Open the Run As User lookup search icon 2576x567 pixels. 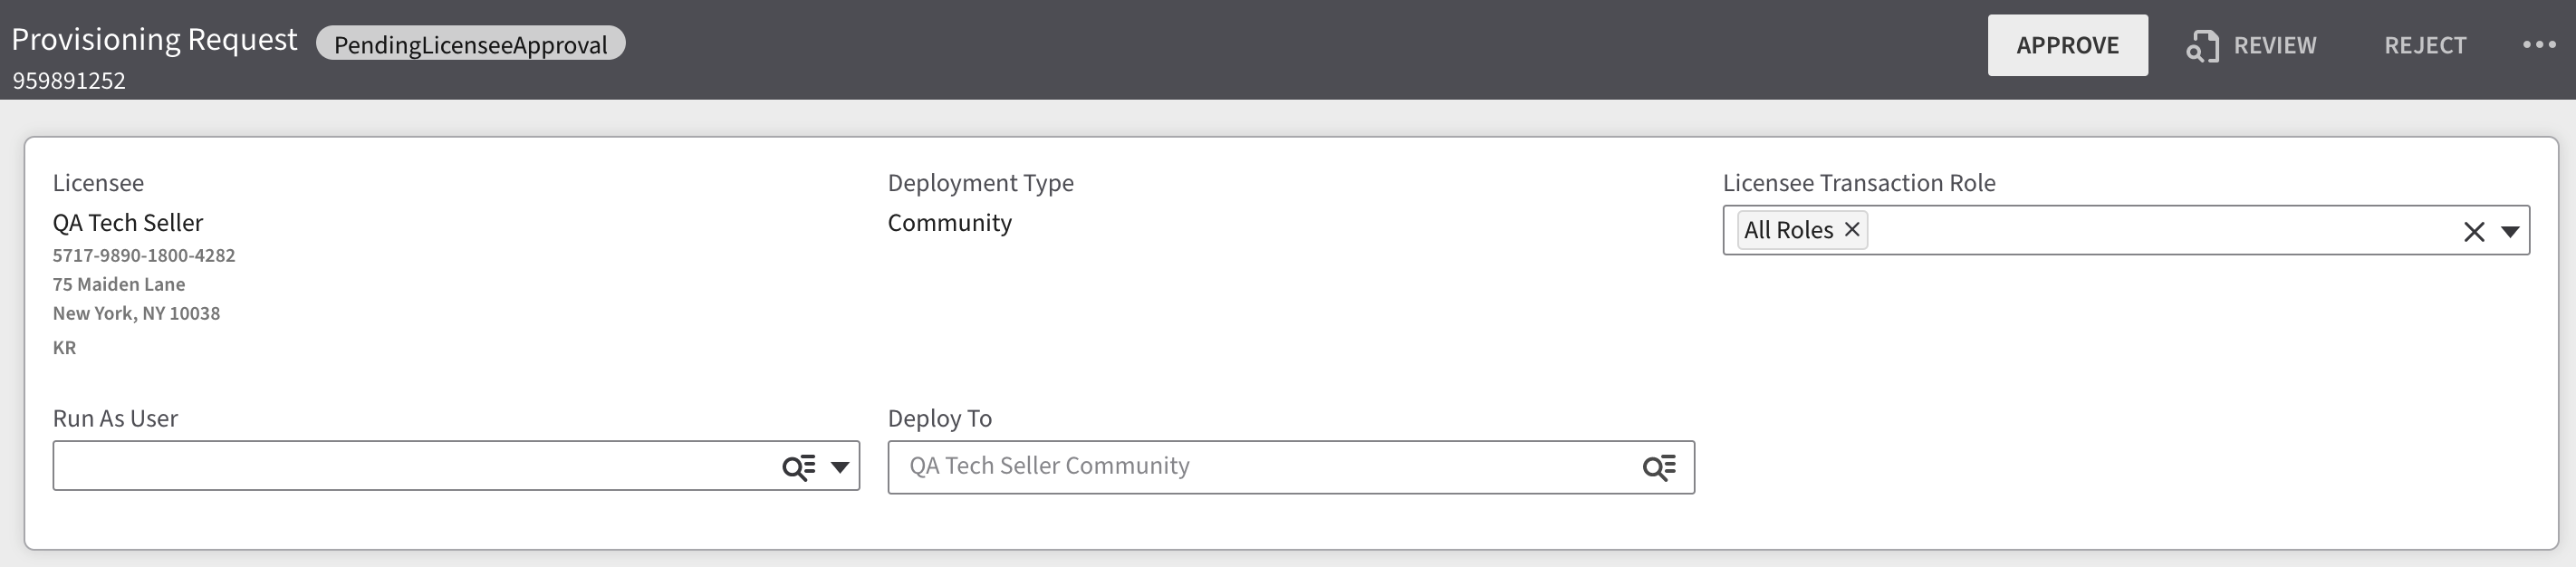pos(798,467)
